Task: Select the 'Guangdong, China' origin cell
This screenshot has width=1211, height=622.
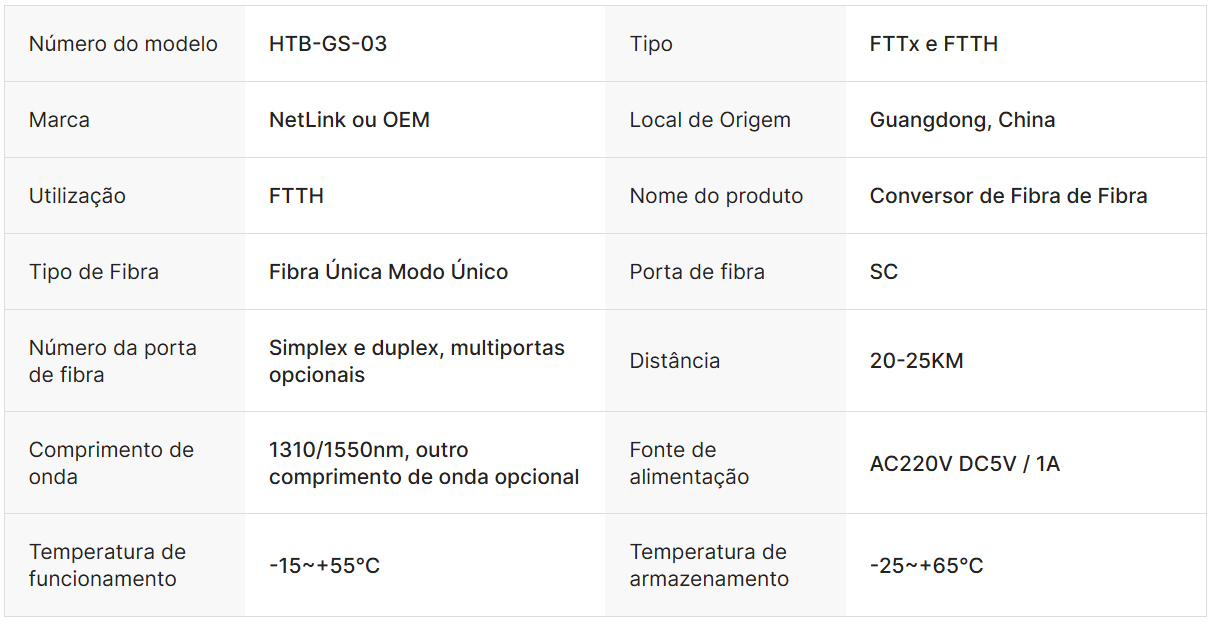Action: pos(962,120)
